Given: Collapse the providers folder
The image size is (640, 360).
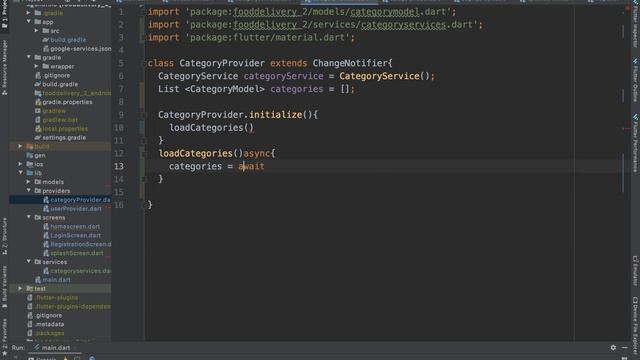Looking at the screenshot, I should (x=29, y=191).
